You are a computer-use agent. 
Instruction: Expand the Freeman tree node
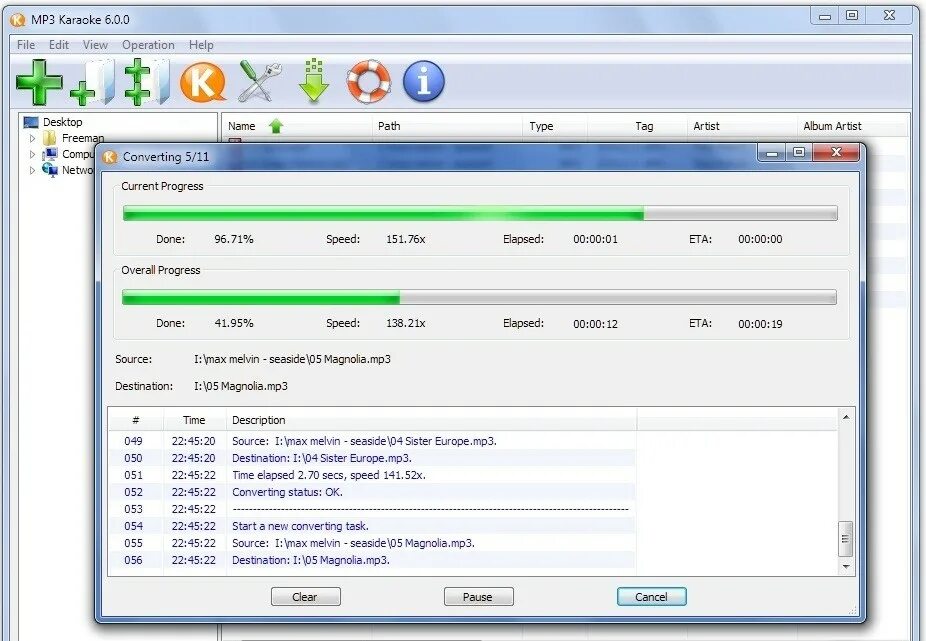pos(32,138)
